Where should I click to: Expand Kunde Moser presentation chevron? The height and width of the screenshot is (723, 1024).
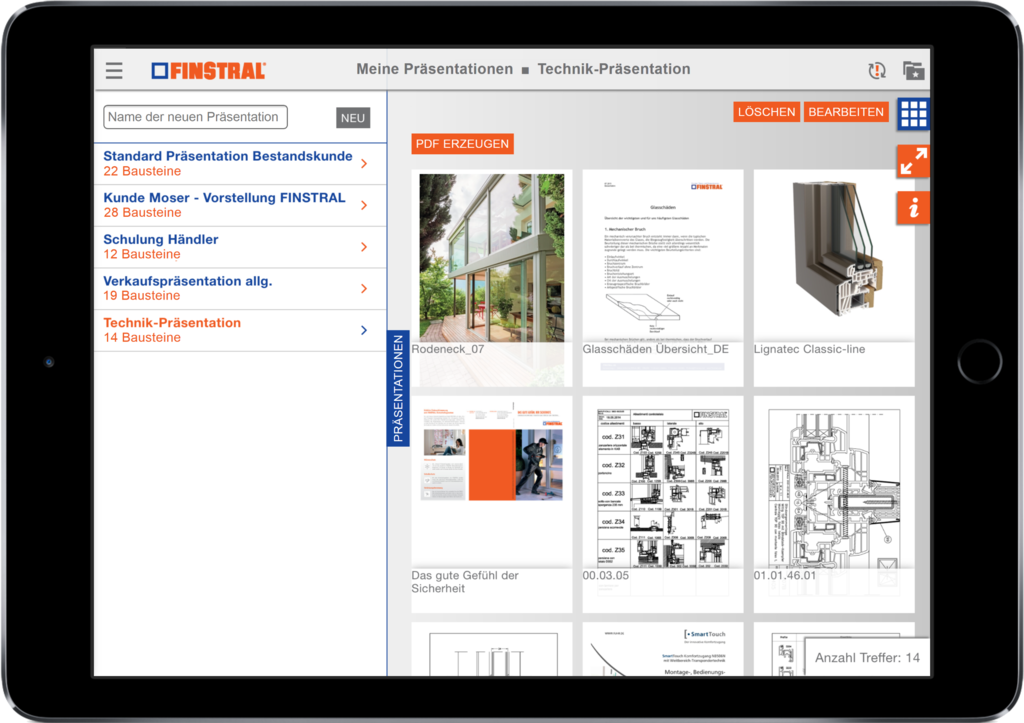364,205
